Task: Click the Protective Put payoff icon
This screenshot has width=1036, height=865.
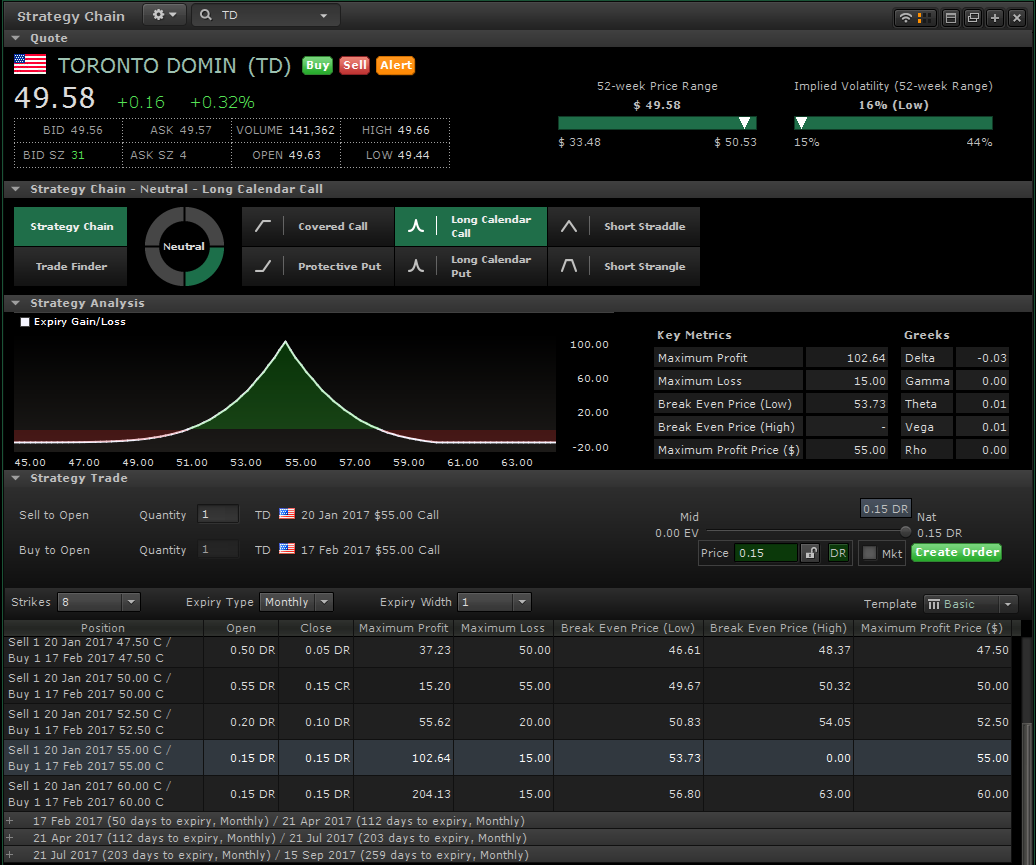Action: pos(263,266)
